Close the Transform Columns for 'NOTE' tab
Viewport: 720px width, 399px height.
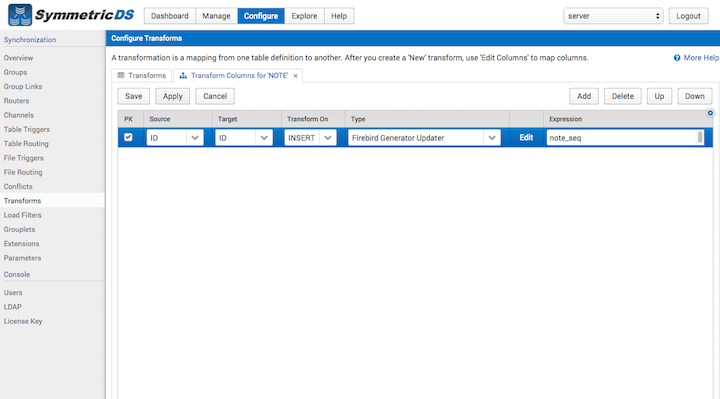[x=296, y=76]
